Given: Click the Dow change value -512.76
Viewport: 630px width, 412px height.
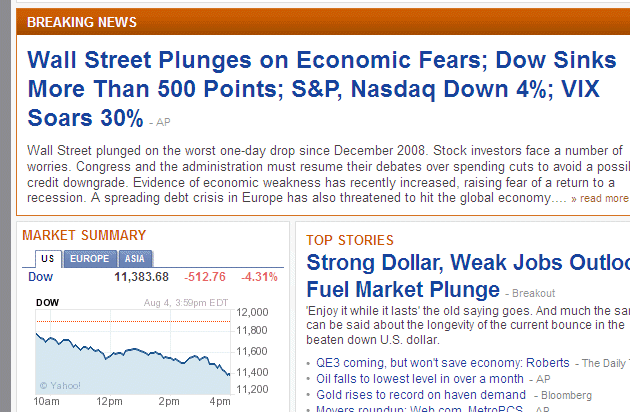Looking at the screenshot, I should click(x=206, y=277).
